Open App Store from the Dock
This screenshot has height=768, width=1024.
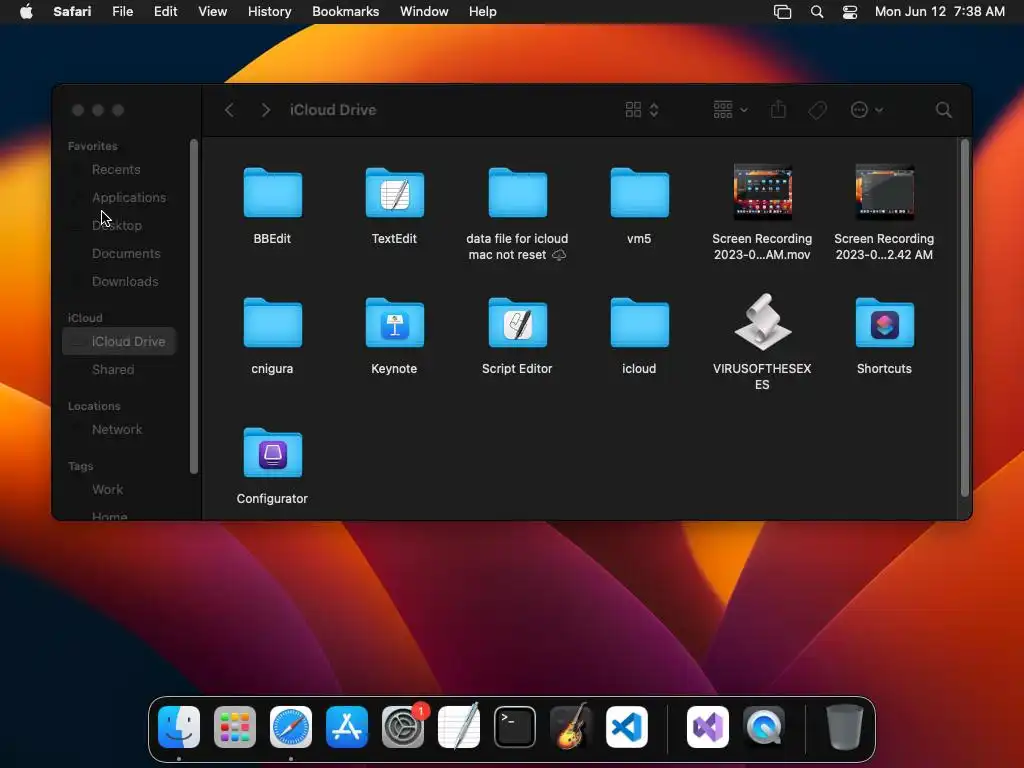click(x=347, y=727)
